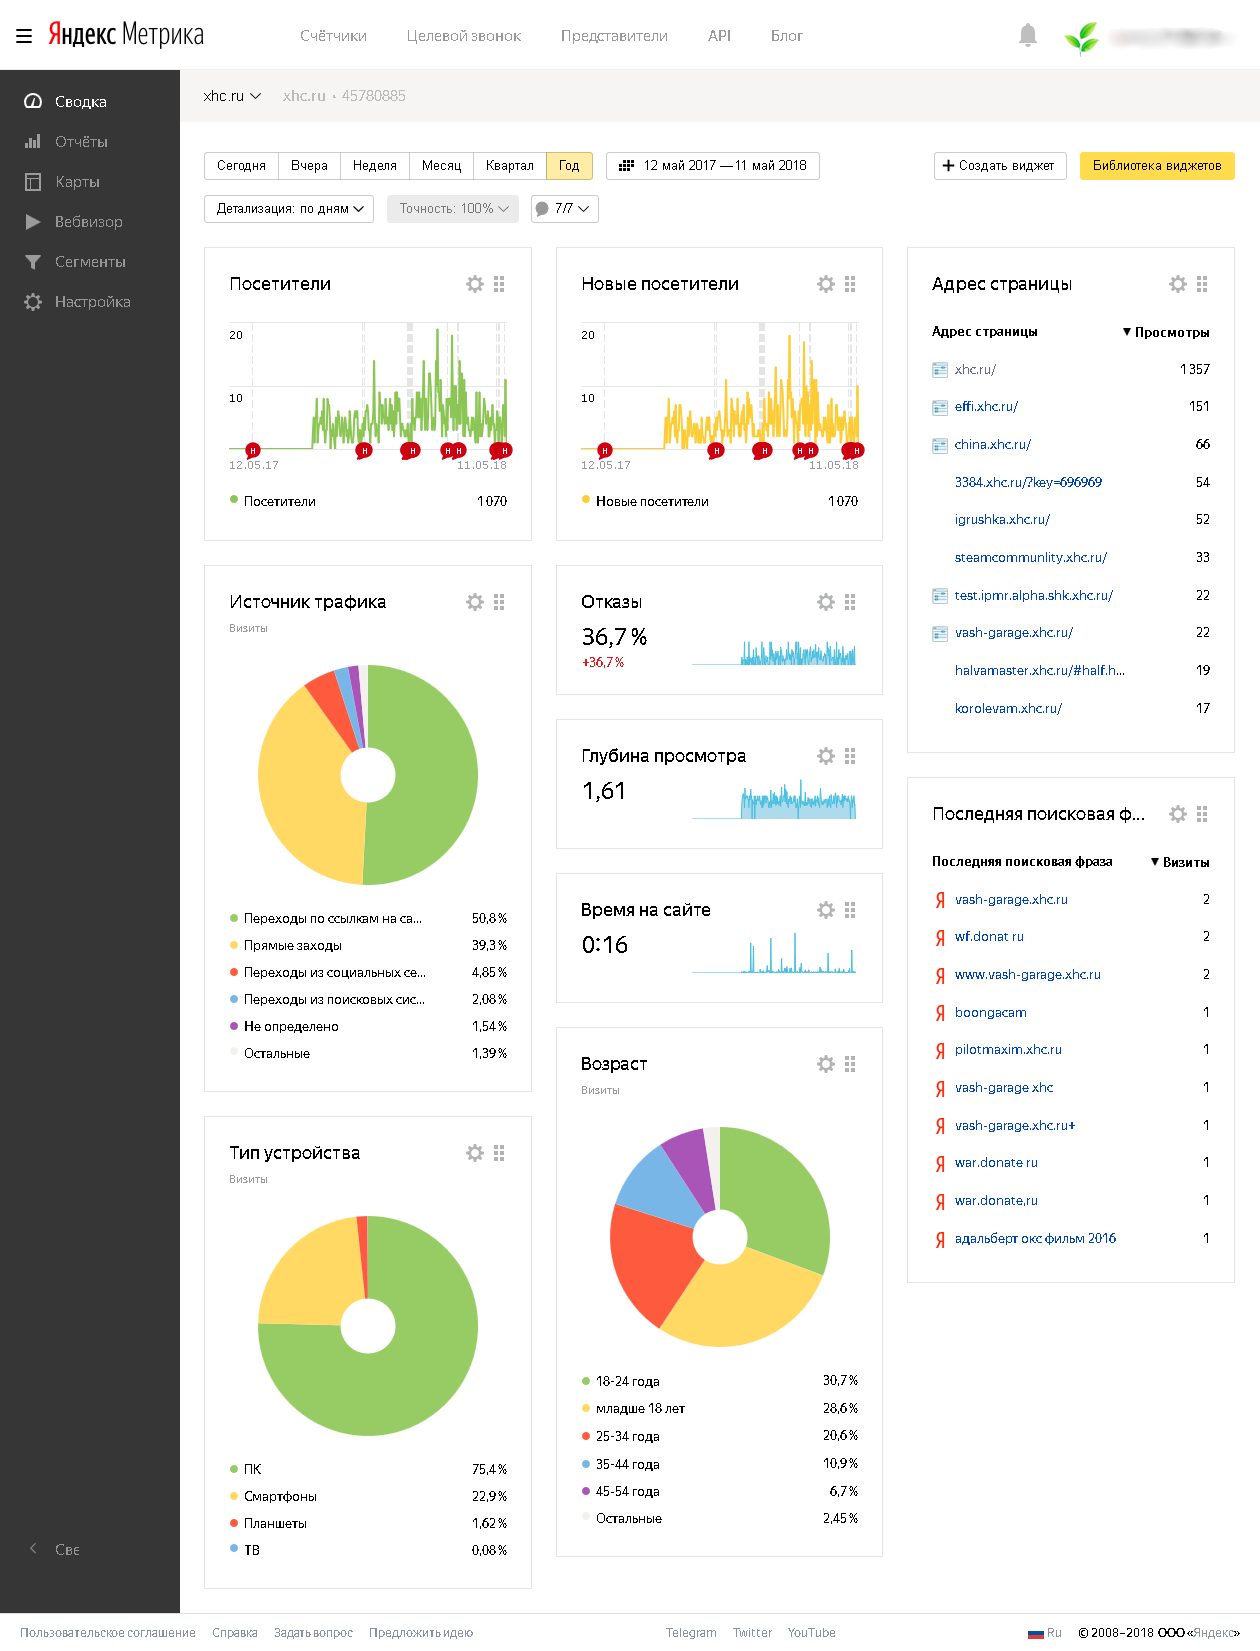Open settings gear of Посетители widget
Image resolution: width=1260 pixels, height=1651 pixels.
click(x=475, y=284)
